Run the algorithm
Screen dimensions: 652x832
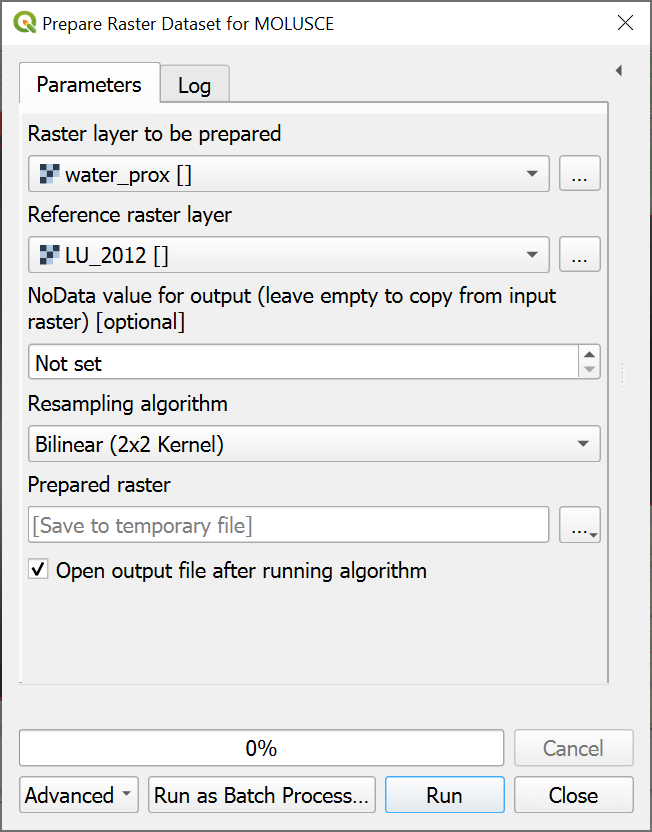pyautogui.click(x=444, y=796)
